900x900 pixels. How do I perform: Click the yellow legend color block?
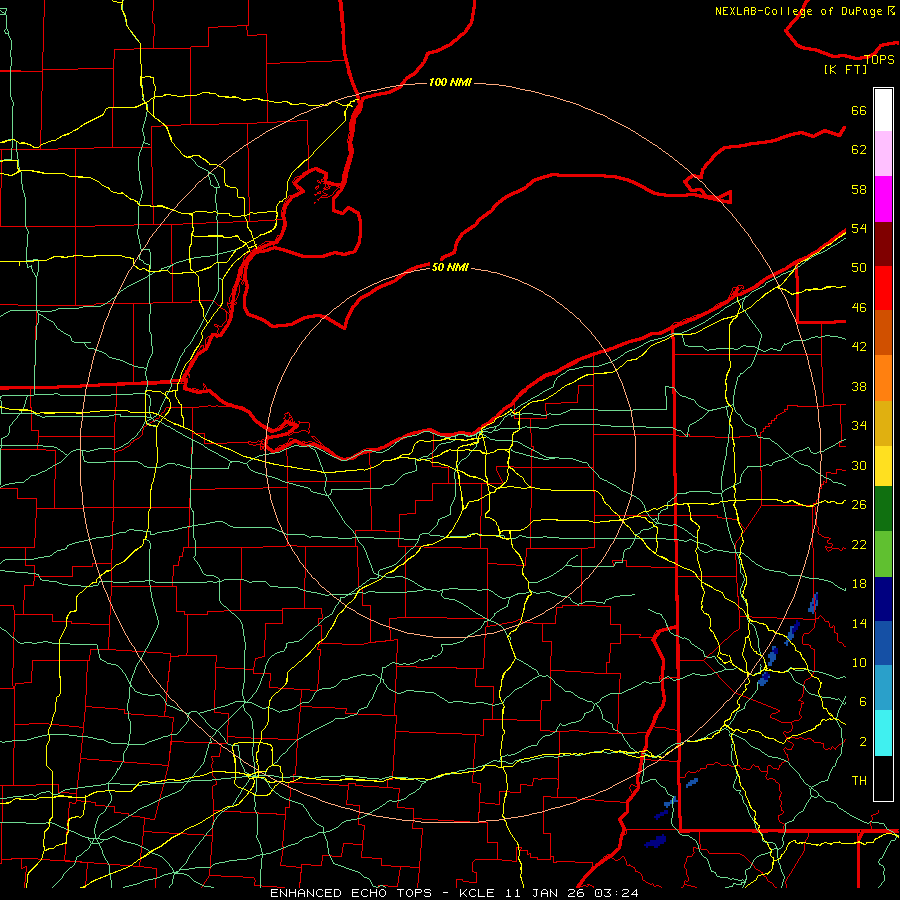(883, 465)
